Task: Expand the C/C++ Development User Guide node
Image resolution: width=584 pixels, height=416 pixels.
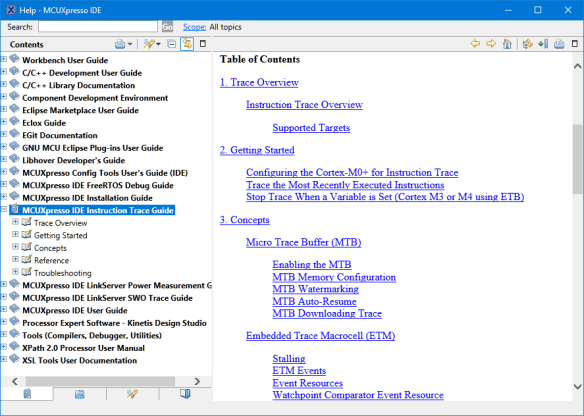Action: [x=4, y=72]
